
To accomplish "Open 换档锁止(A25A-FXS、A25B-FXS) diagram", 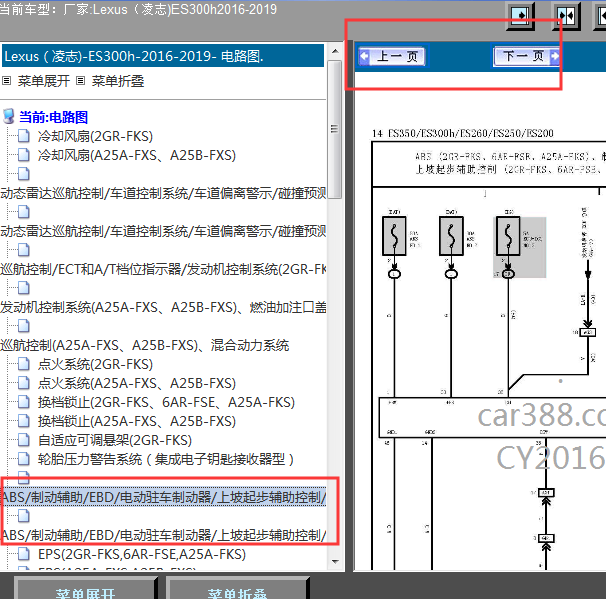I will pyautogui.click(x=137, y=421).
